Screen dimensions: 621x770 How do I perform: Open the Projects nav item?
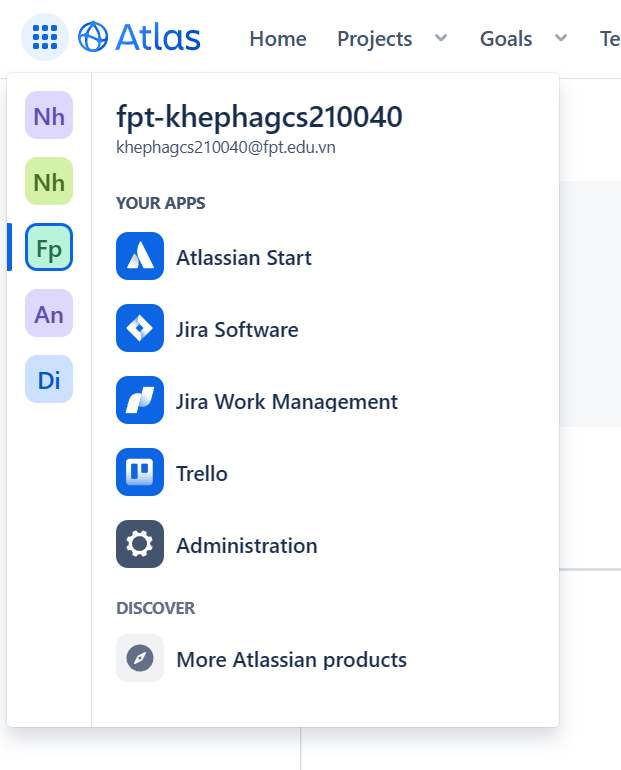pos(375,39)
